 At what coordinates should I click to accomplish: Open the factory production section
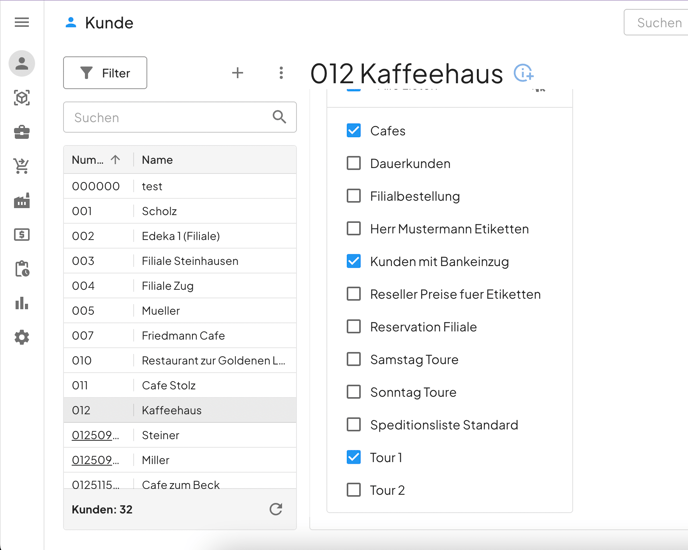pyautogui.click(x=22, y=201)
